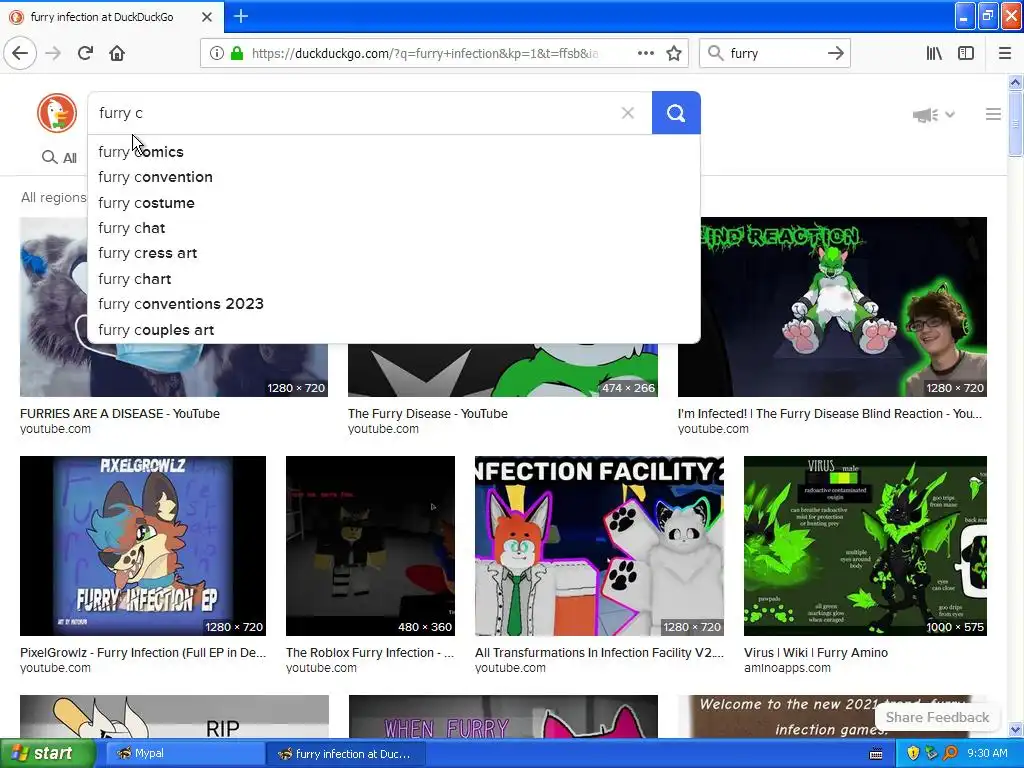This screenshot has width=1024, height=768.
Task: Click the browser search box containing furry
Action: coord(775,53)
